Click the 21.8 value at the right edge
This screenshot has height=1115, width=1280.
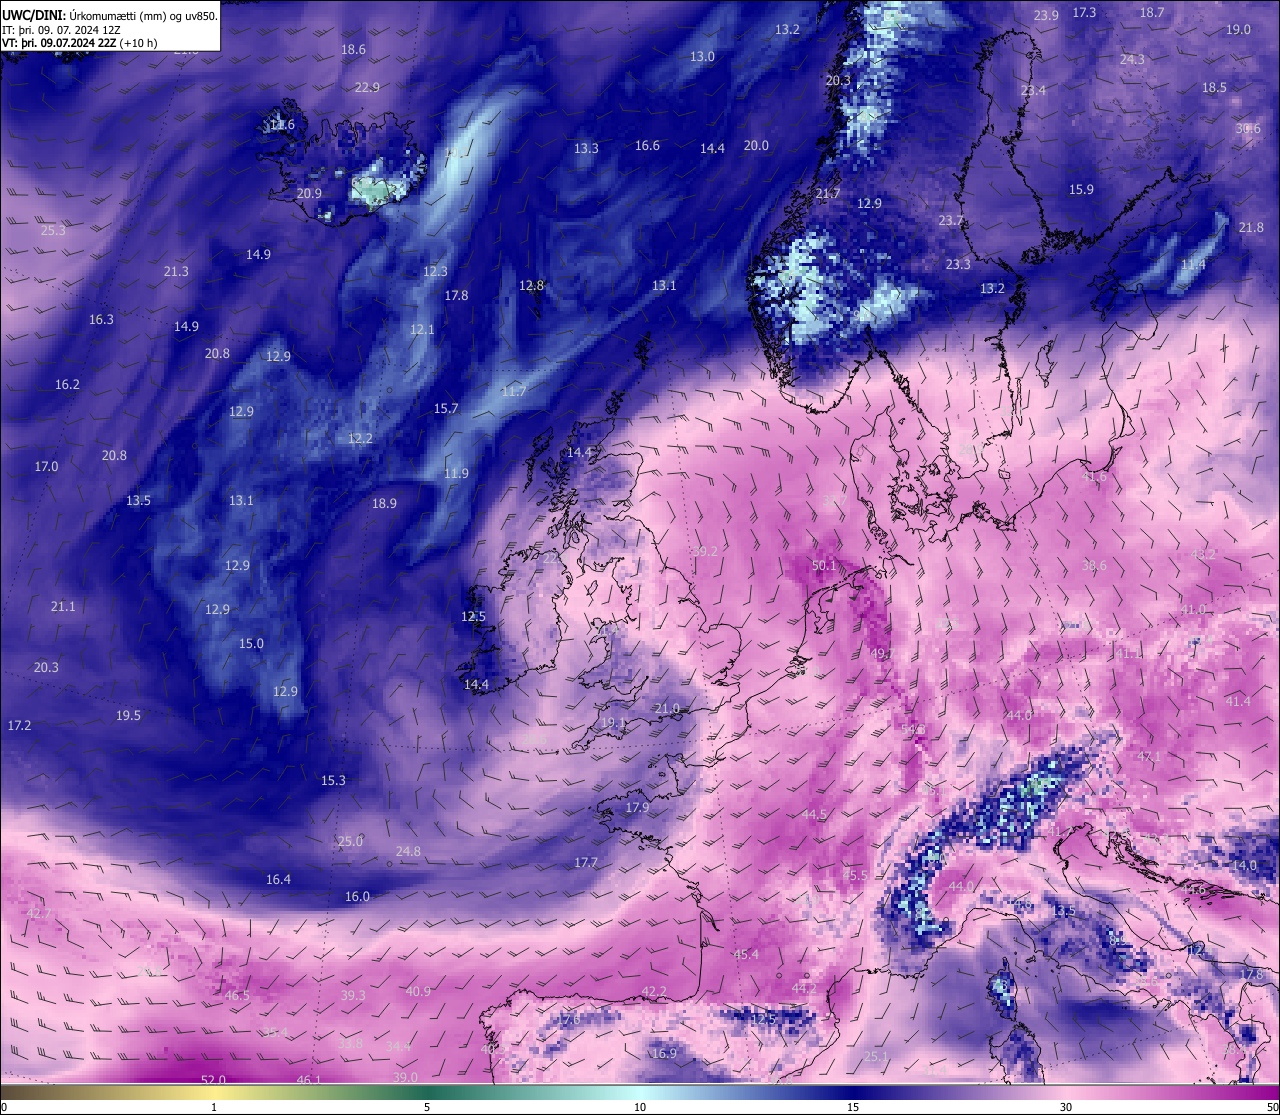click(1251, 228)
